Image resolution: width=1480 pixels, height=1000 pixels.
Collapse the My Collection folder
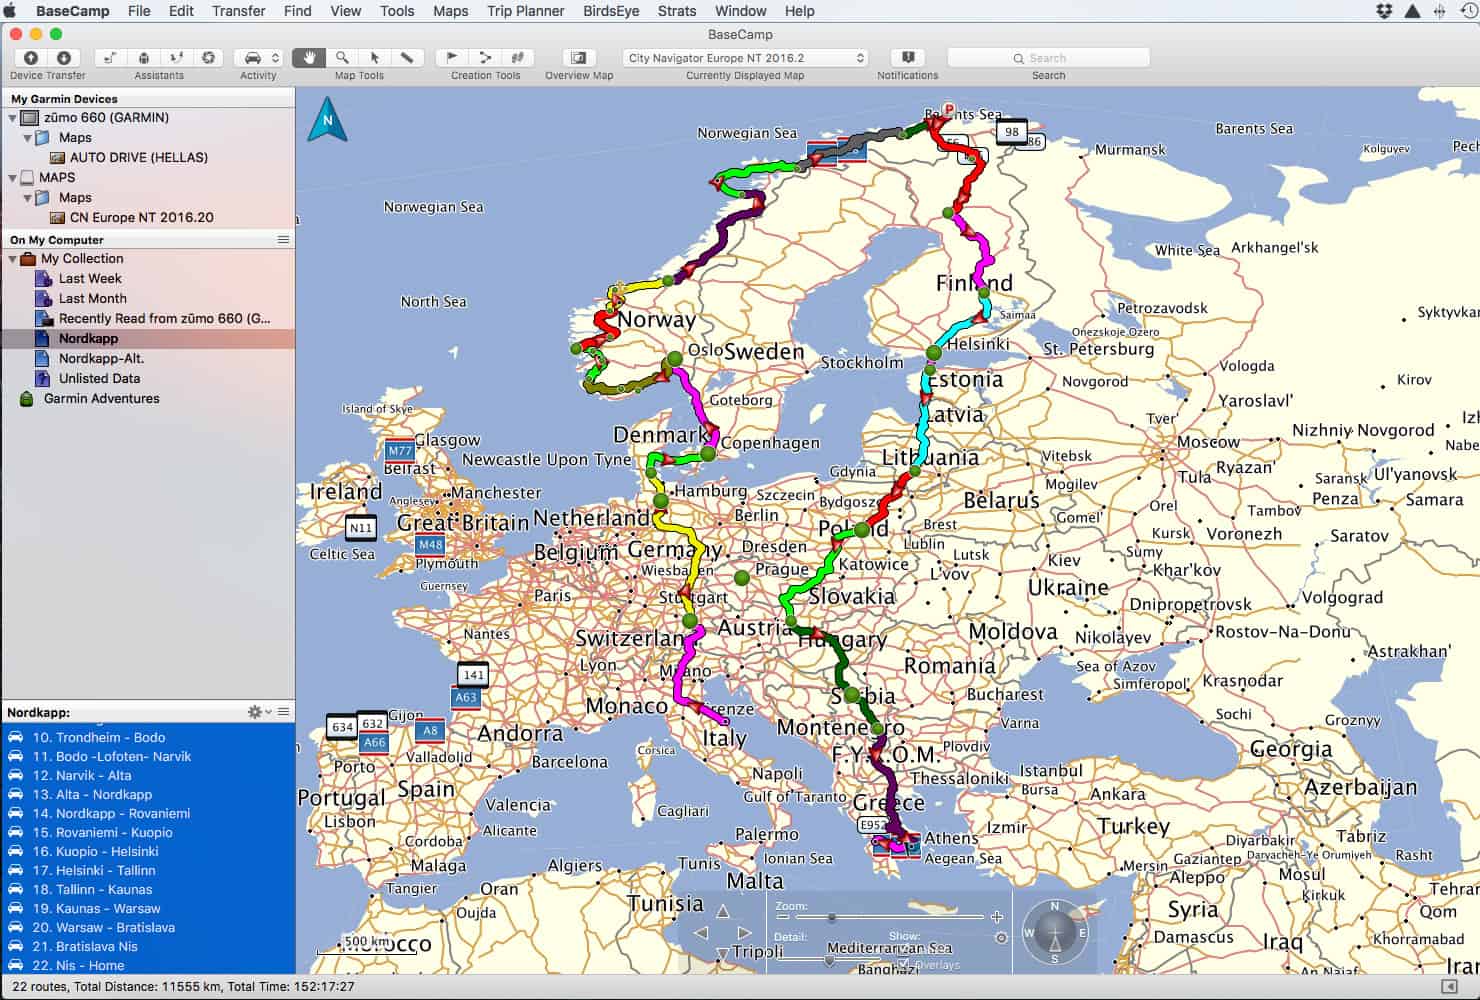pos(13,259)
